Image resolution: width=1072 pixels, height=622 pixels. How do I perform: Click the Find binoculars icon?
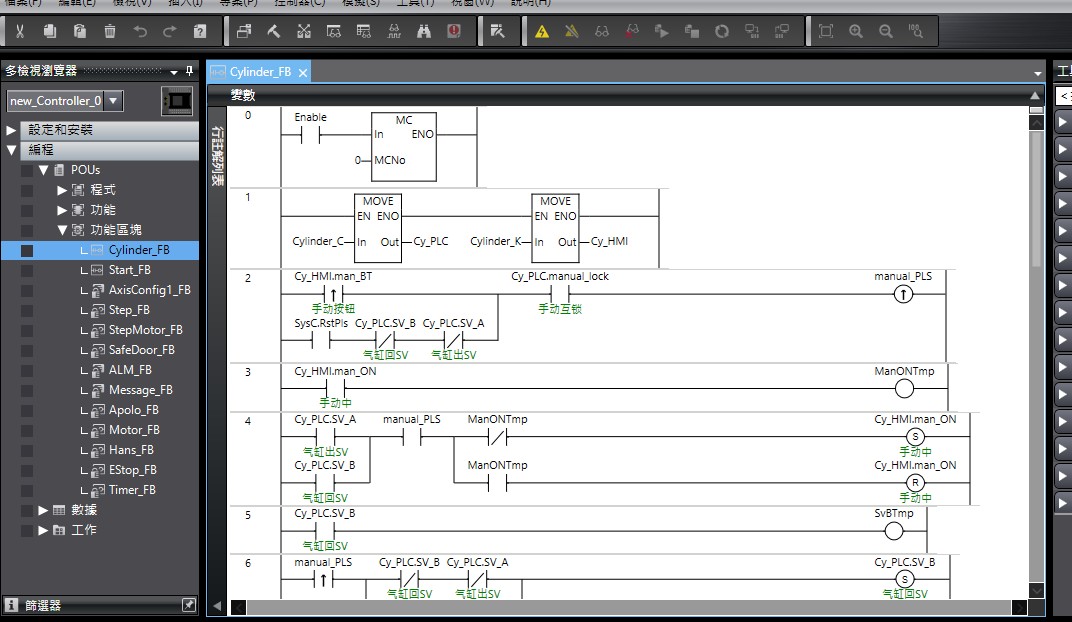424,32
